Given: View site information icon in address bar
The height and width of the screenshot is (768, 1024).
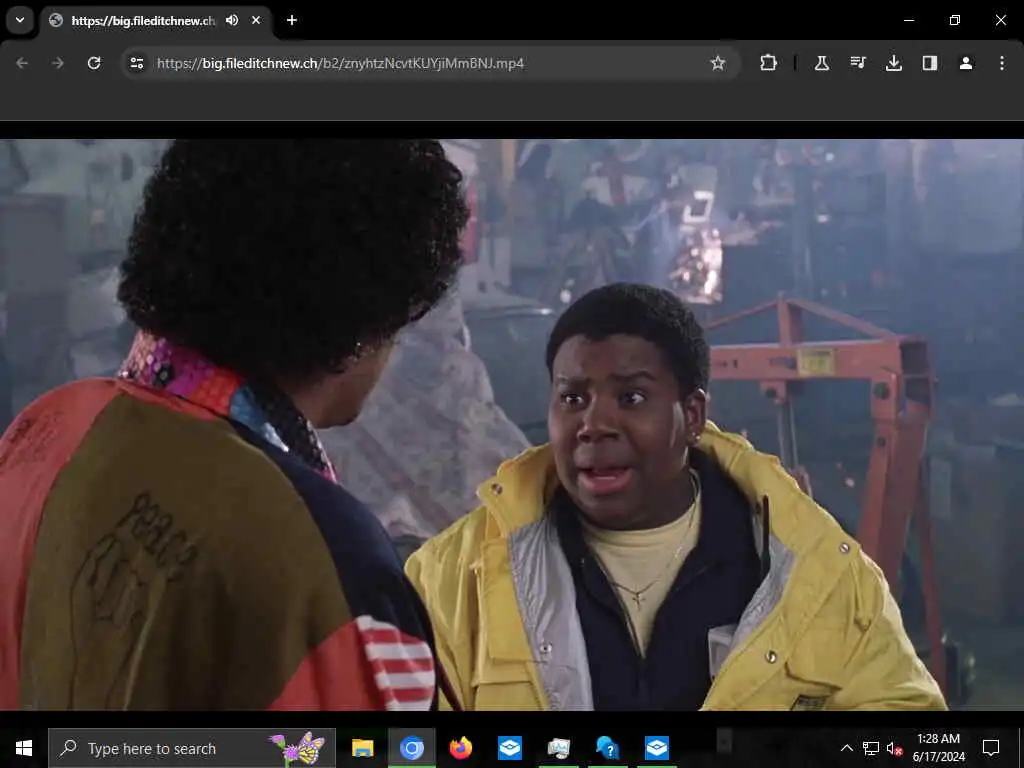Looking at the screenshot, I should tap(136, 63).
